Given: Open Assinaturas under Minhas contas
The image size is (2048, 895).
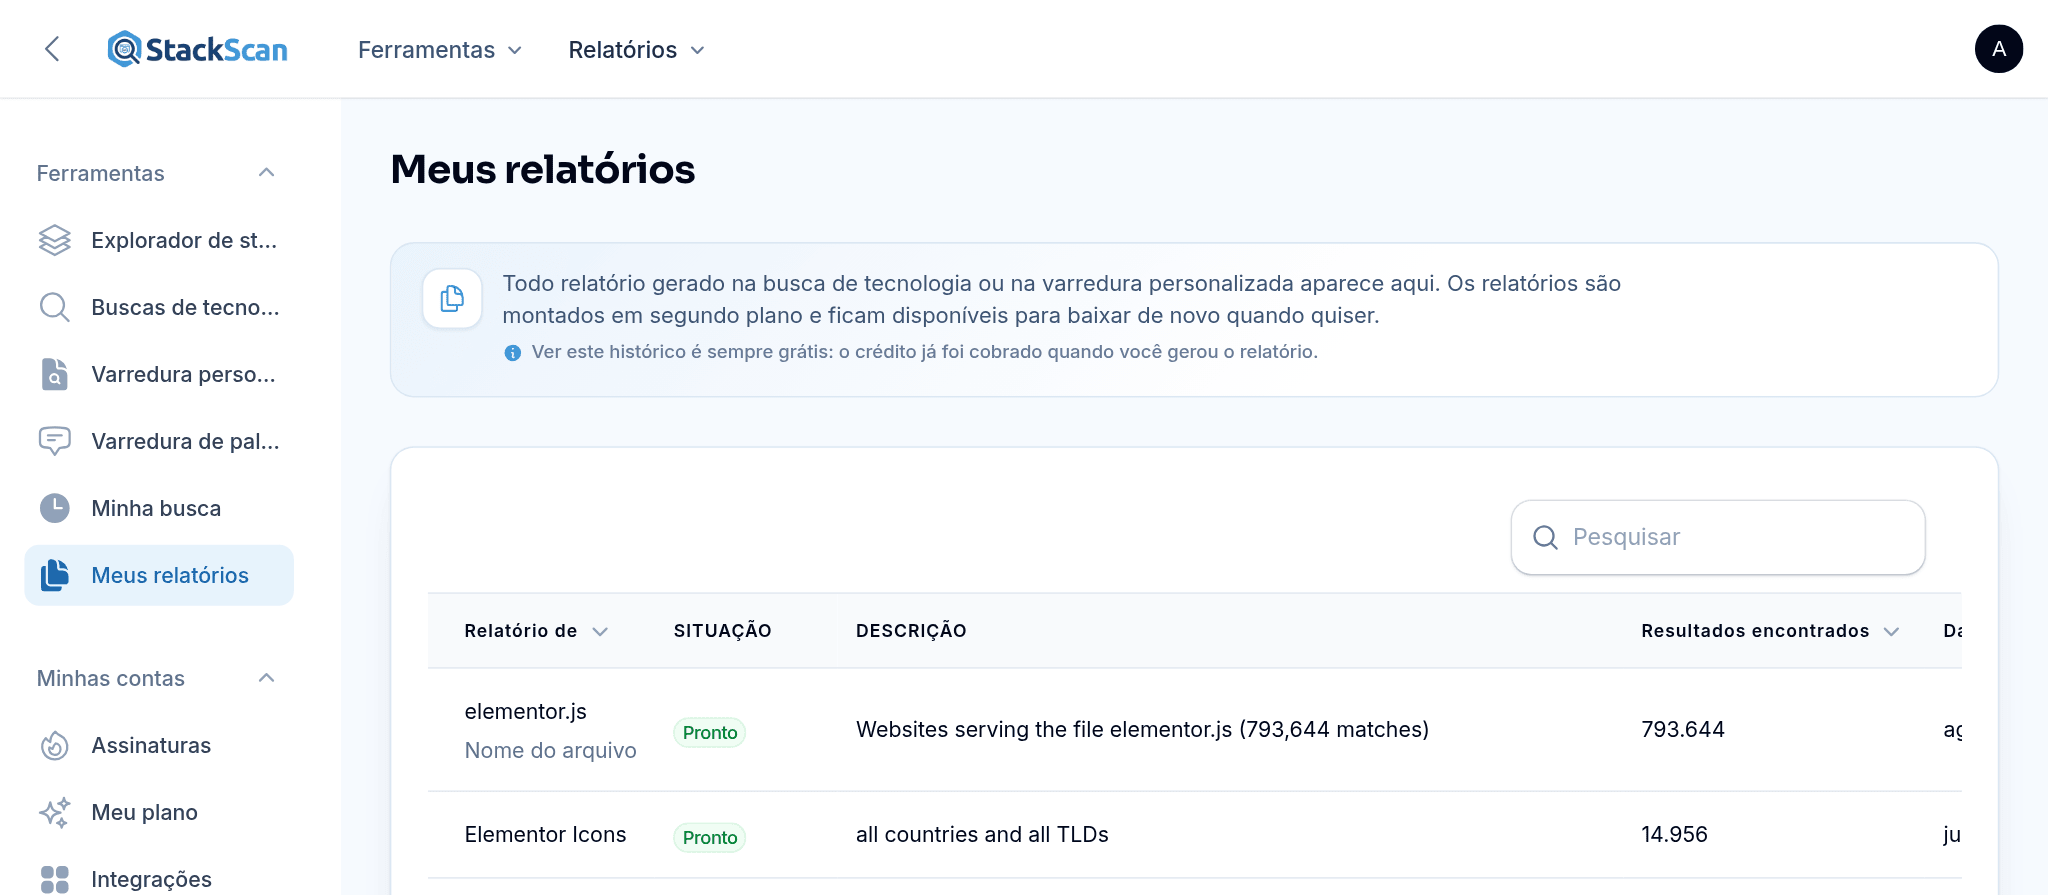Looking at the screenshot, I should 159,745.
